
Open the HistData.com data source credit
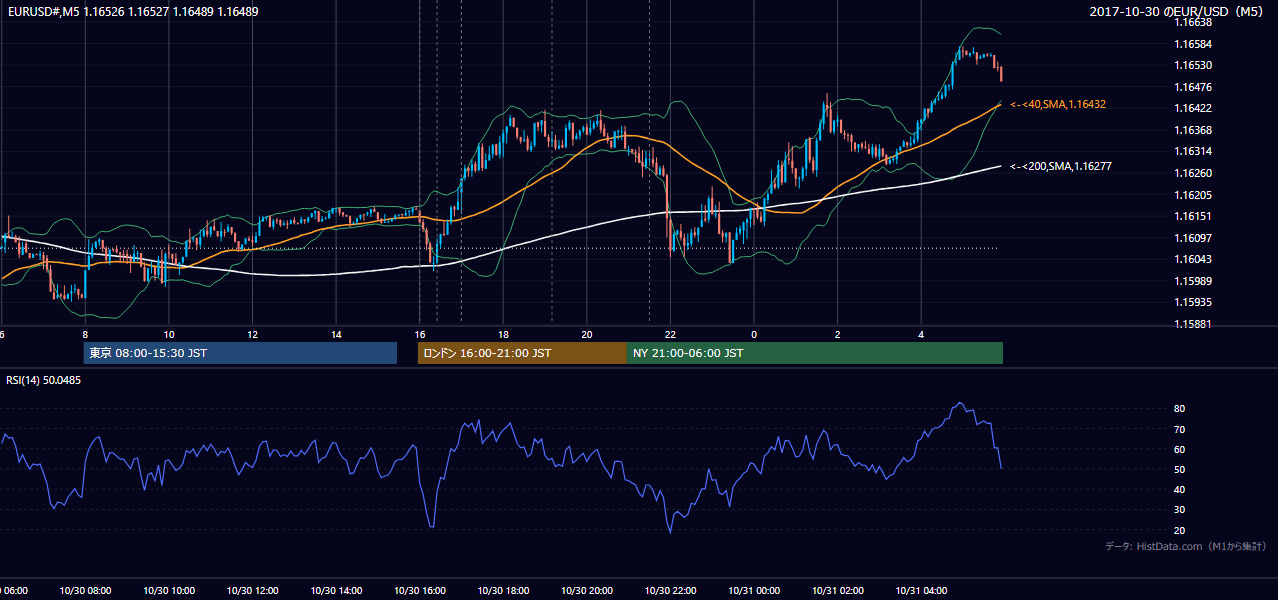click(x=1186, y=546)
